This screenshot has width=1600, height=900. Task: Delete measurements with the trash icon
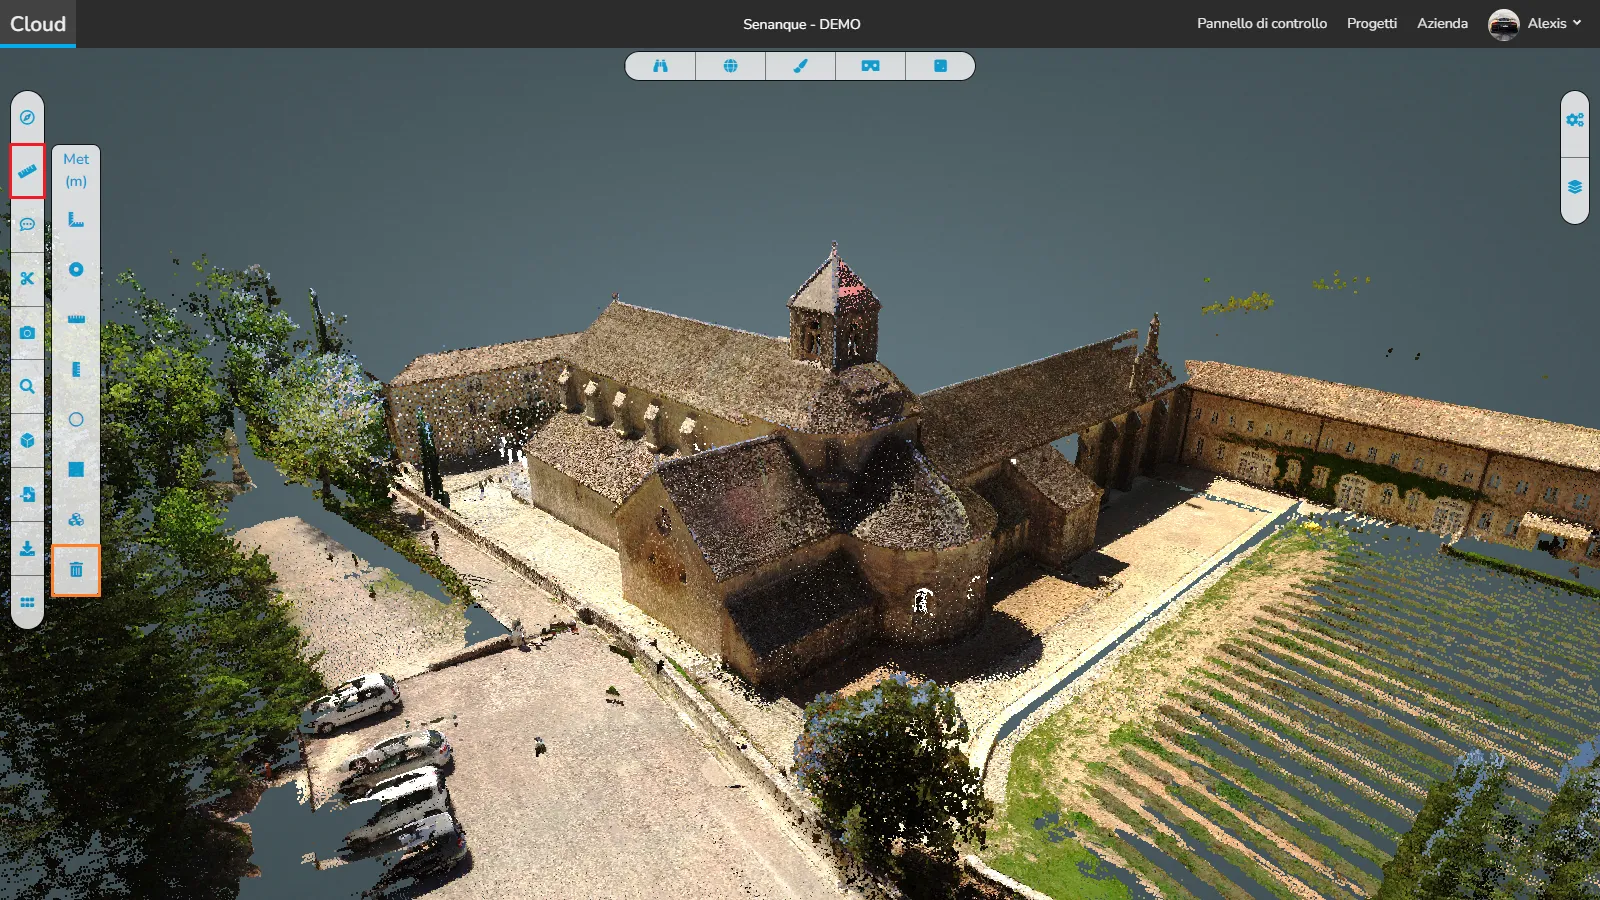(76, 570)
